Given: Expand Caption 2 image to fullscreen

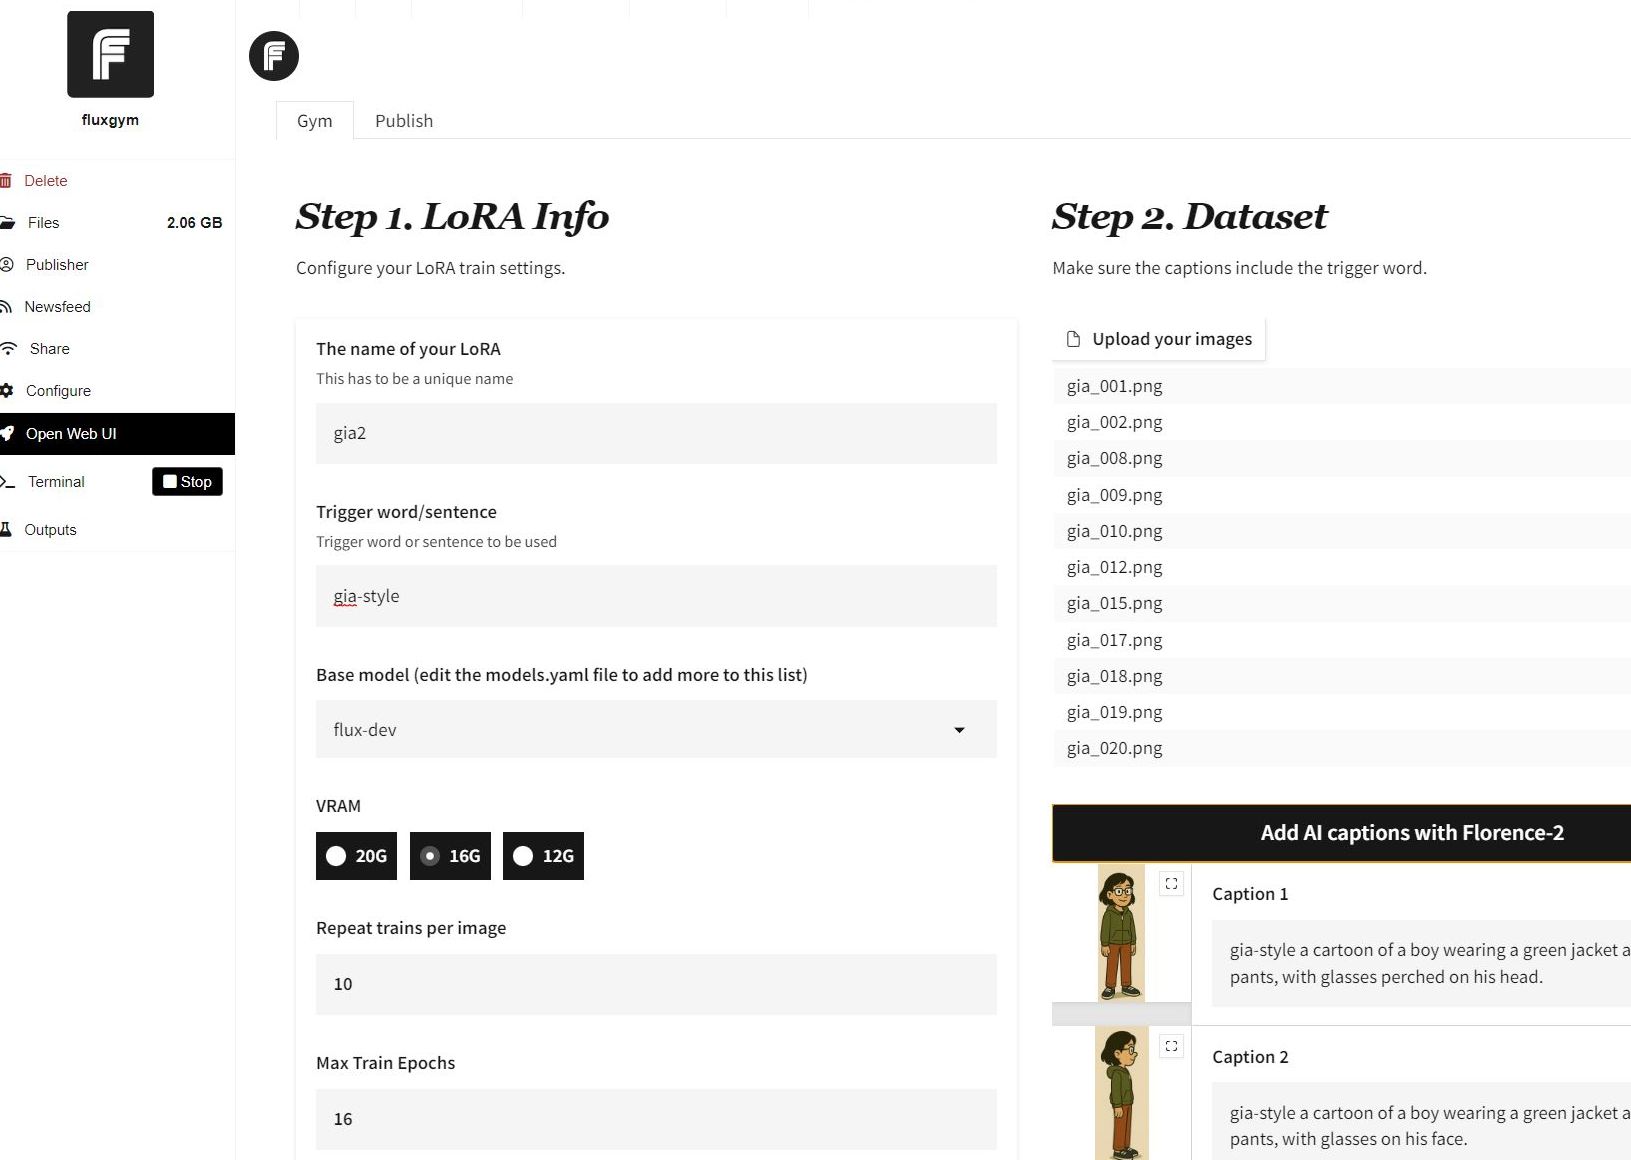Looking at the screenshot, I should point(1171,1046).
